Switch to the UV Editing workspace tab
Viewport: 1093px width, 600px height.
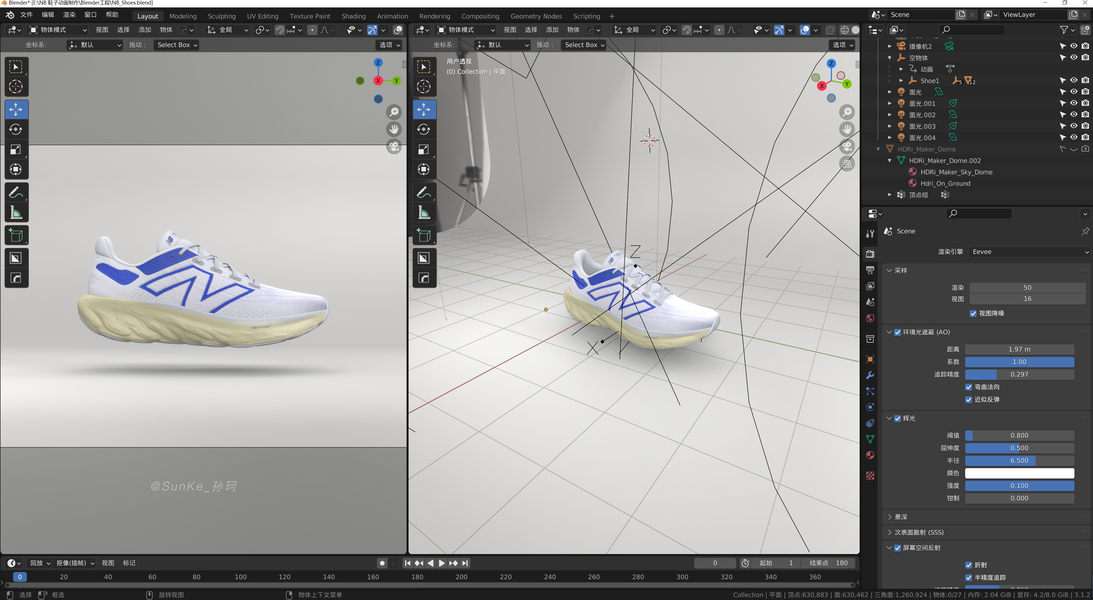click(x=262, y=16)
